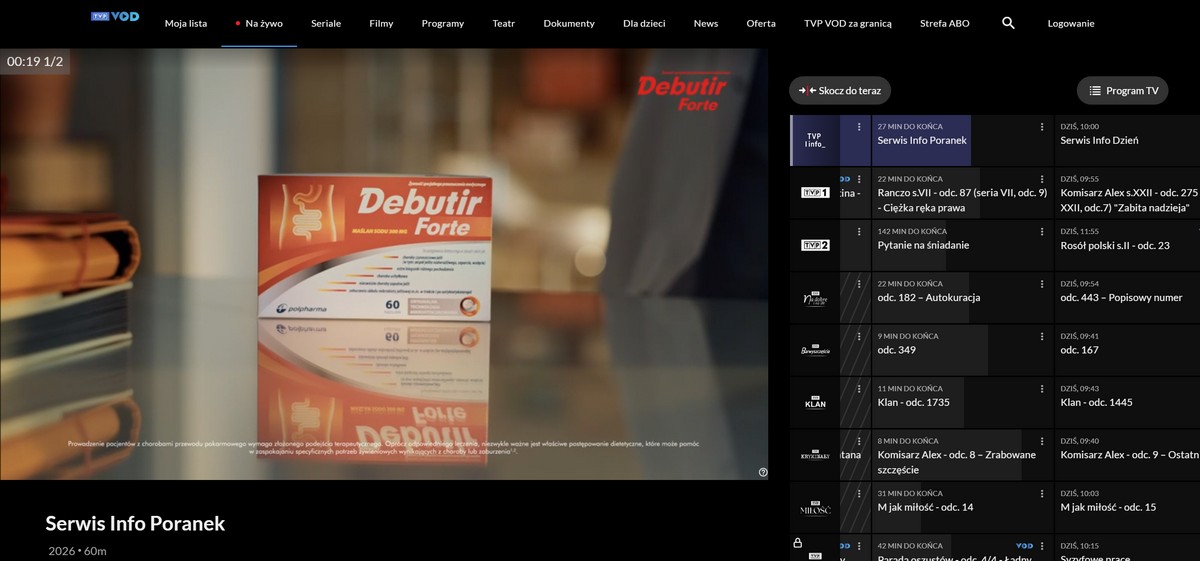Select Pytanie na śniadanie entry

tap(962, 245)
